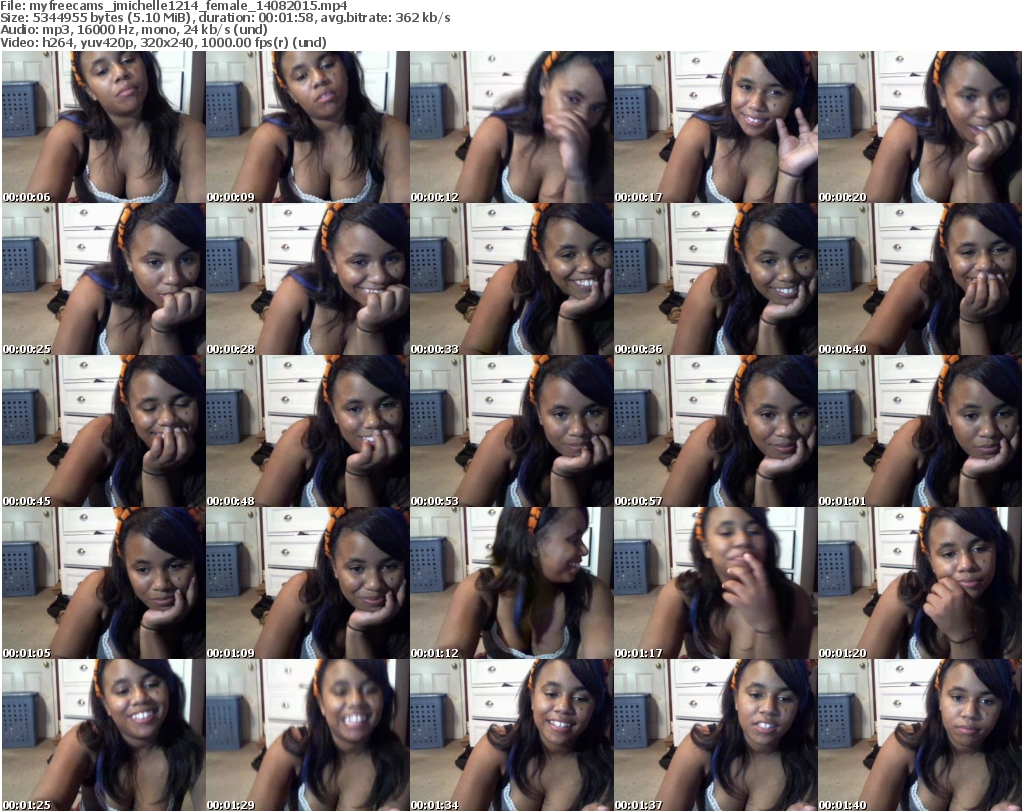Select the thumbnail stamped 00:00:17

(716, 127)
